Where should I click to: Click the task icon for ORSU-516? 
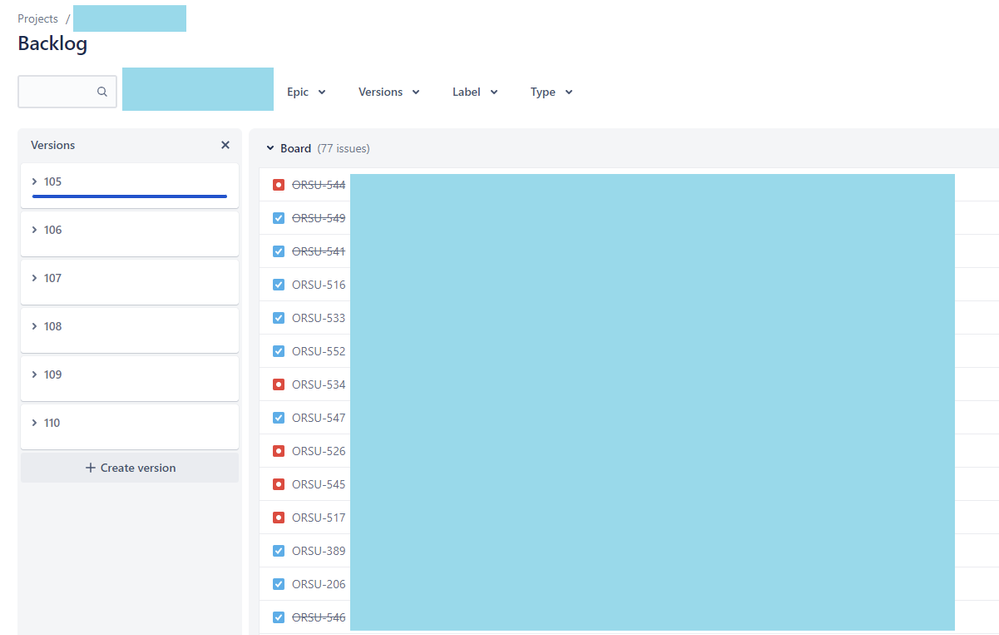click(x=278, y=285)
